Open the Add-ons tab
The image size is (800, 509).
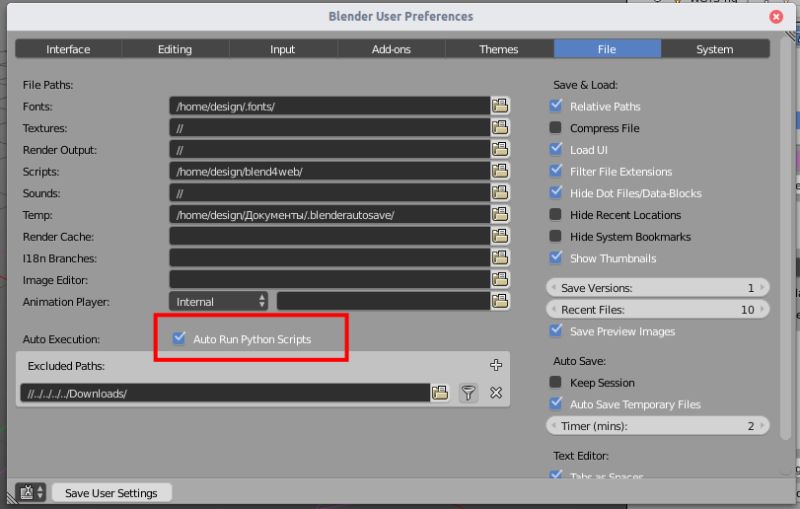pyautogui.click(x=391, y=49)
